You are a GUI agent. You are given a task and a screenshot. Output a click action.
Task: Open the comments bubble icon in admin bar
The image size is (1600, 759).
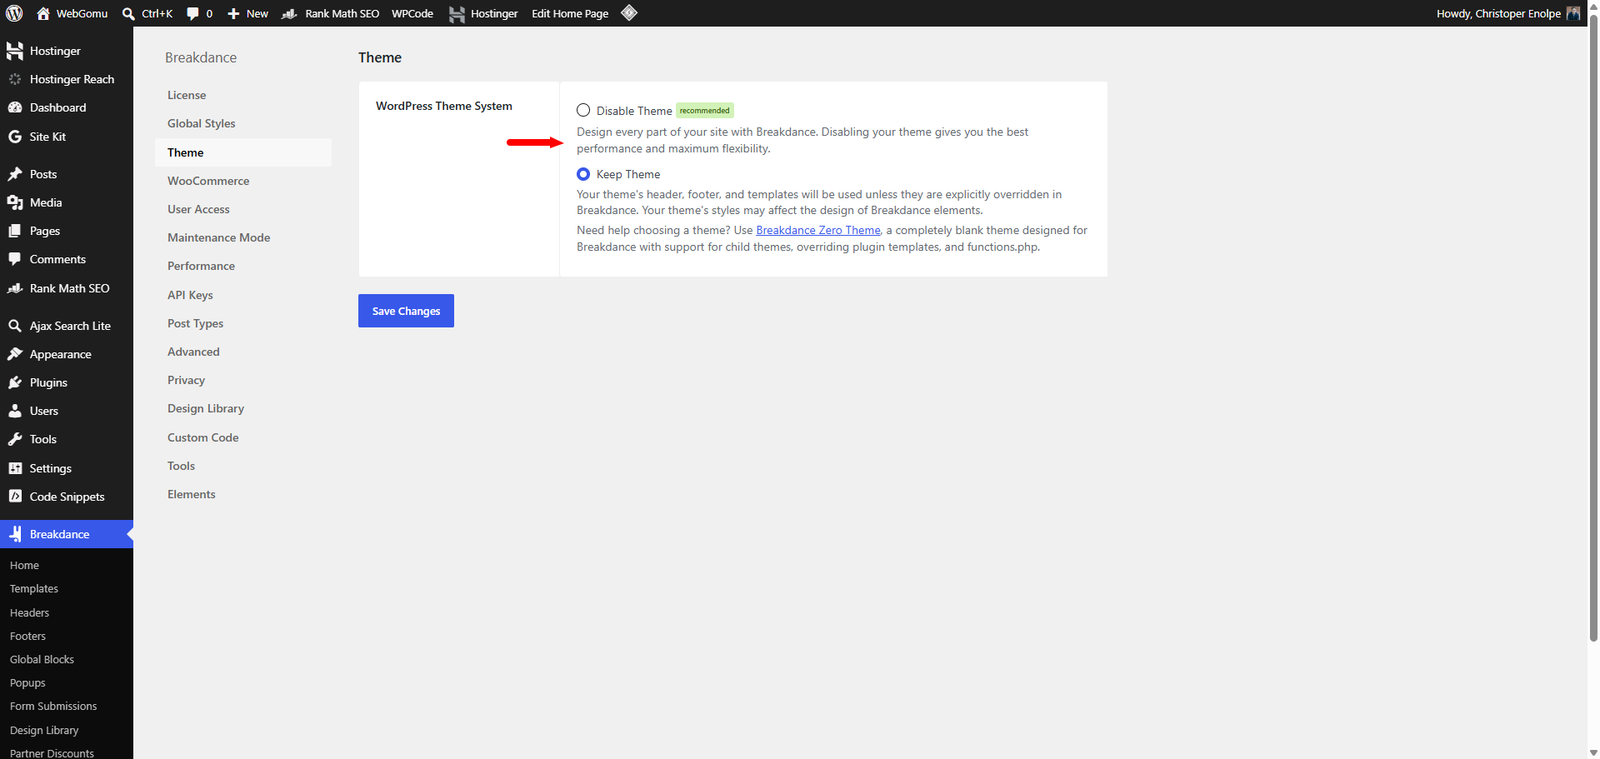[193, 14]
